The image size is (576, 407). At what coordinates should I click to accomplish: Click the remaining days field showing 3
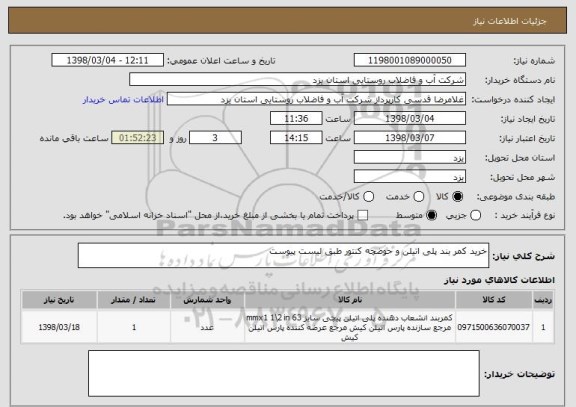(215, 138)
